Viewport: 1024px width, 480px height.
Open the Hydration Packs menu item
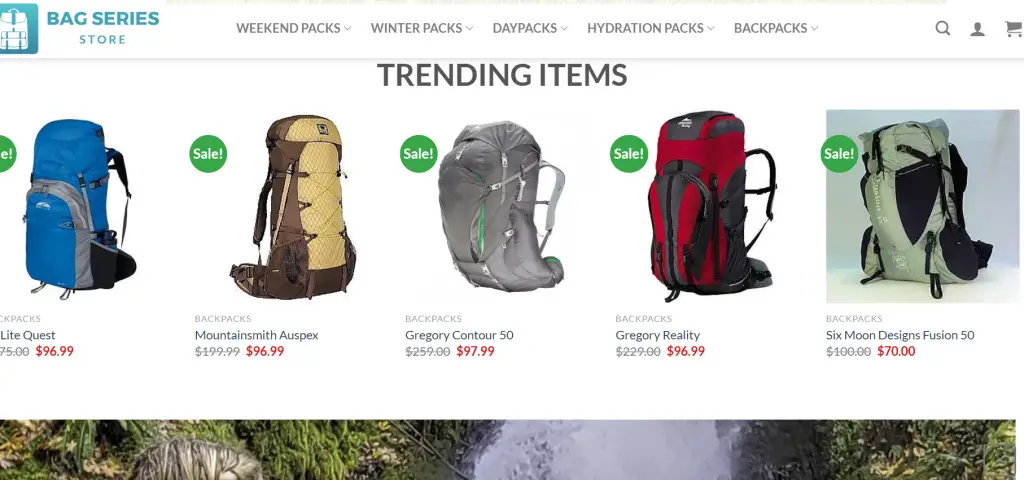click(x=650, y=28)
